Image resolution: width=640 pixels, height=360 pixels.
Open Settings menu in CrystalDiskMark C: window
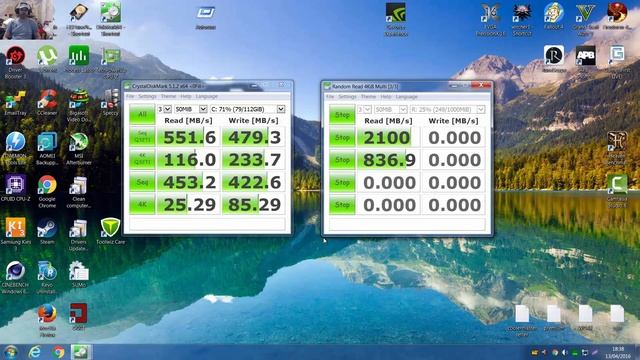tap(147, 96)
